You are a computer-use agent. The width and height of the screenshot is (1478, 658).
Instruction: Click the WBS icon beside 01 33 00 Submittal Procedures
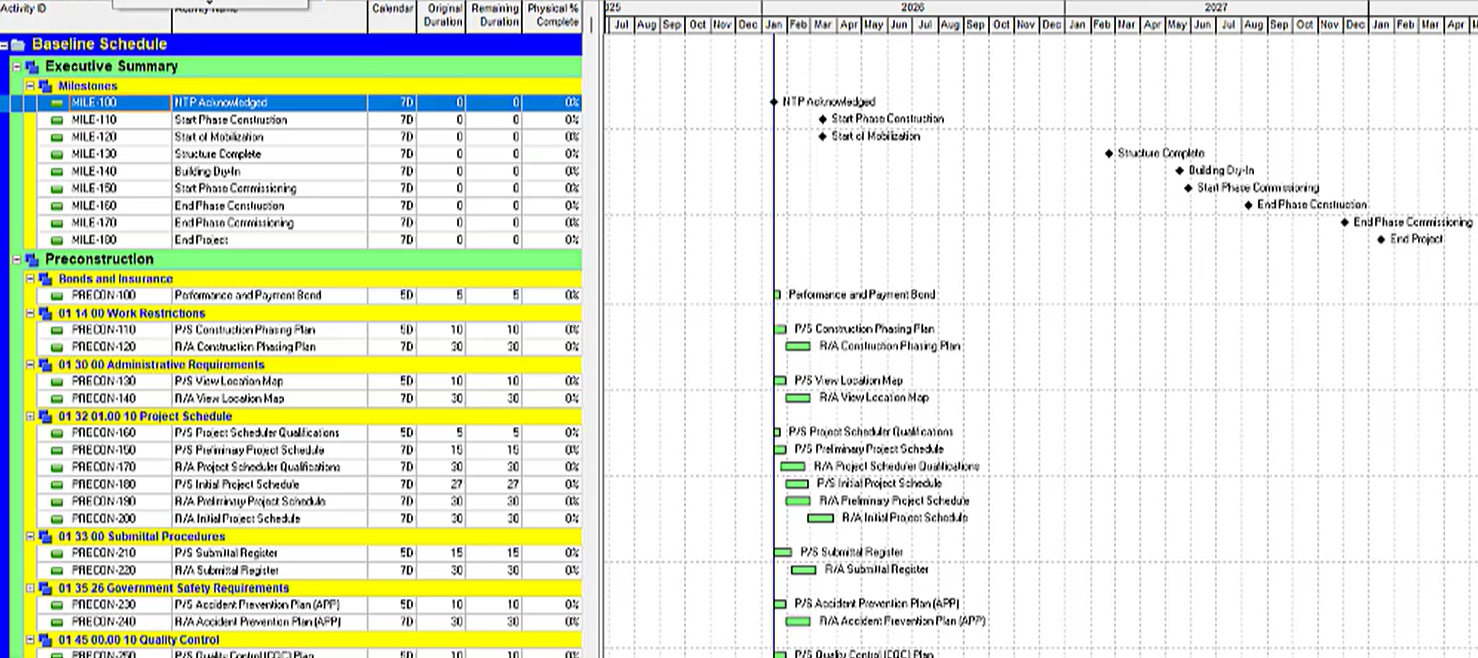[x=45, y=537]
